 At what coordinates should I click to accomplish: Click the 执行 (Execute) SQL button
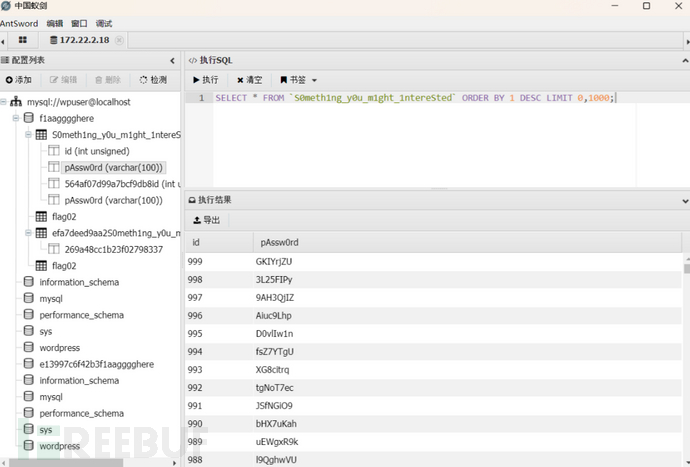[x=206, y=80]
